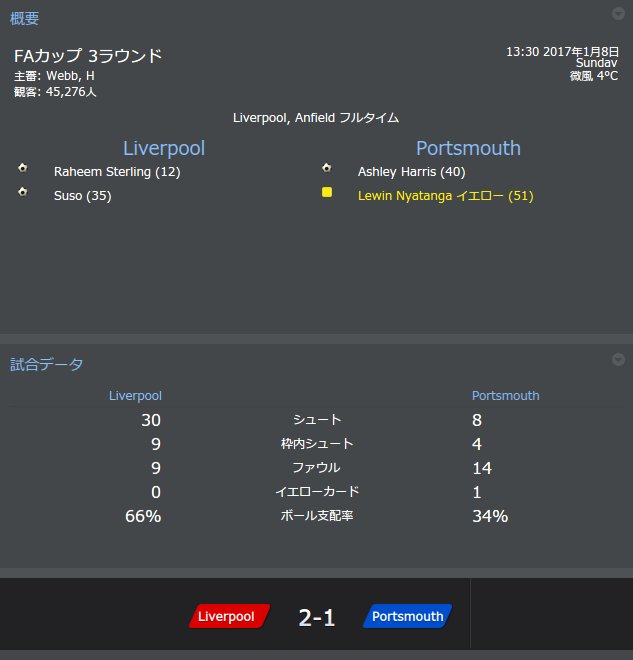Open the 試合データ panel dropdown arrow
The image size is (633, 660).
618,359
